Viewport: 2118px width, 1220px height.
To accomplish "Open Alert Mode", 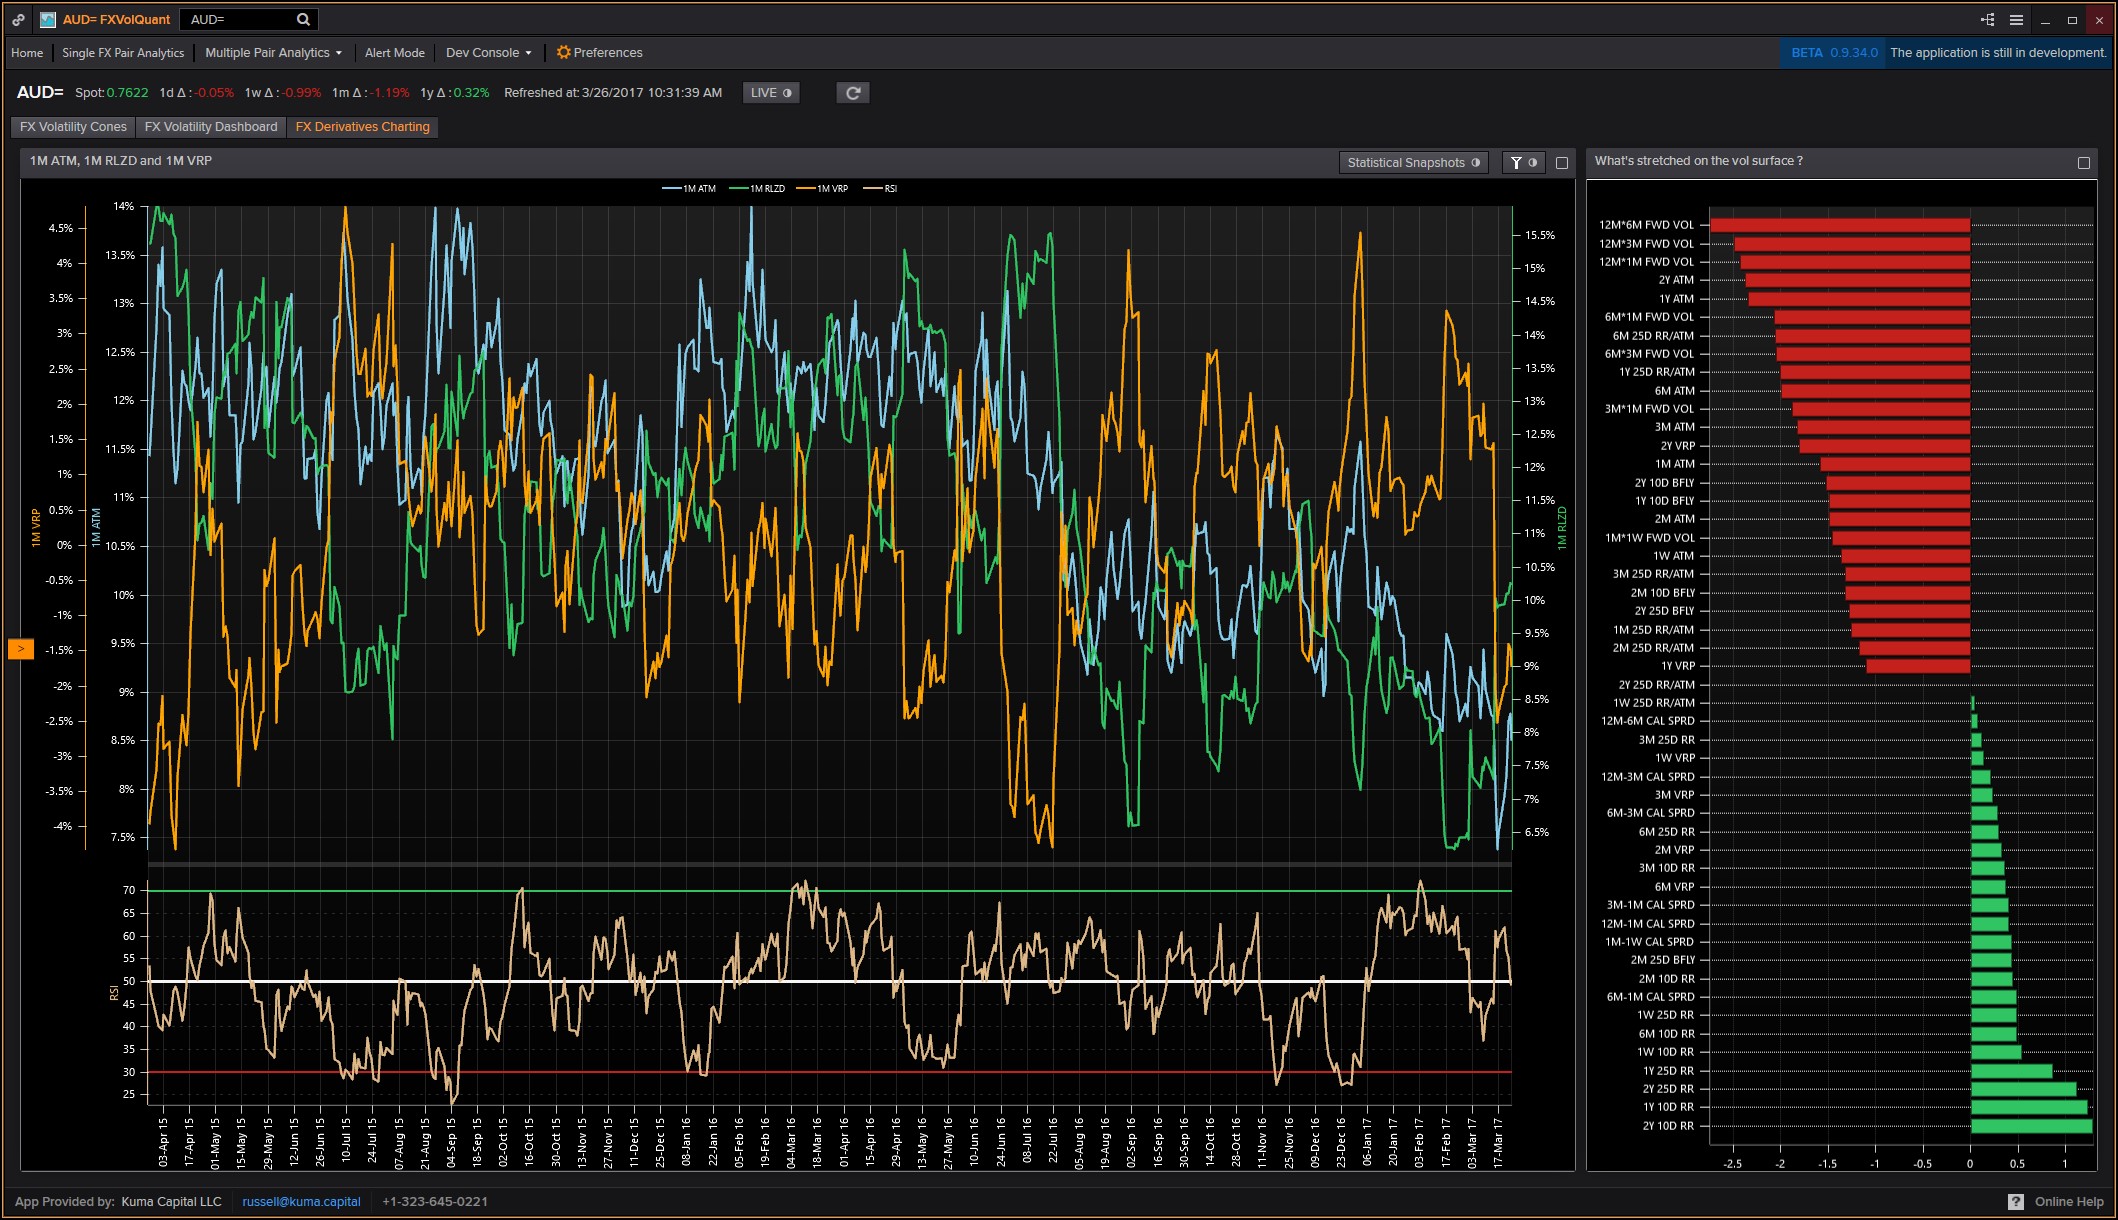I will point(394,53).
